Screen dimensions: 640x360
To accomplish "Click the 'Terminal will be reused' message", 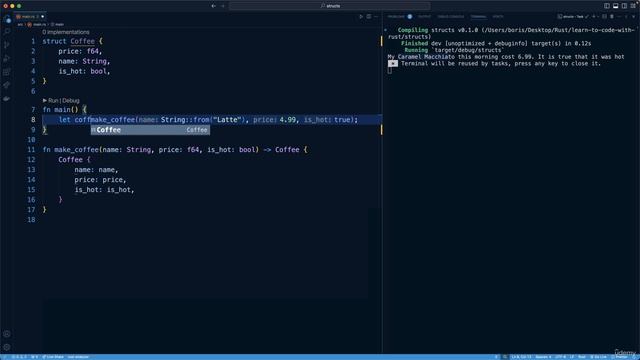I will (501, 64).
